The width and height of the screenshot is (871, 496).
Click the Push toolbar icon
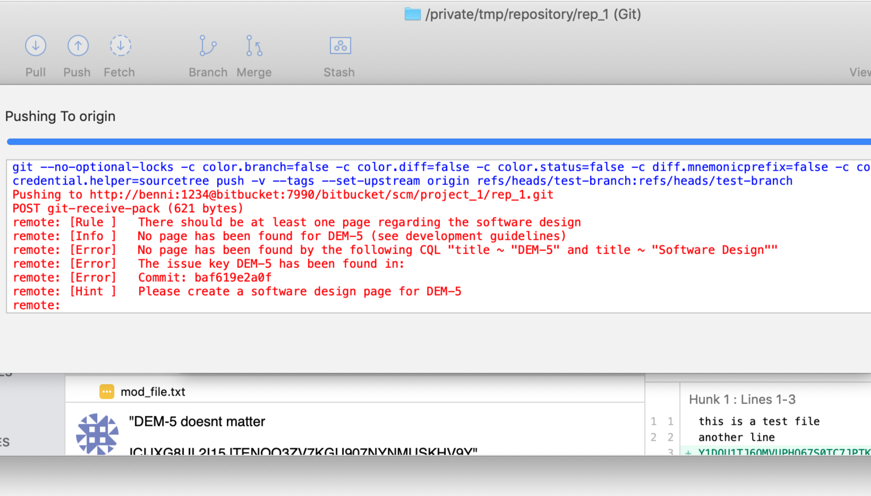coord(78,46)
